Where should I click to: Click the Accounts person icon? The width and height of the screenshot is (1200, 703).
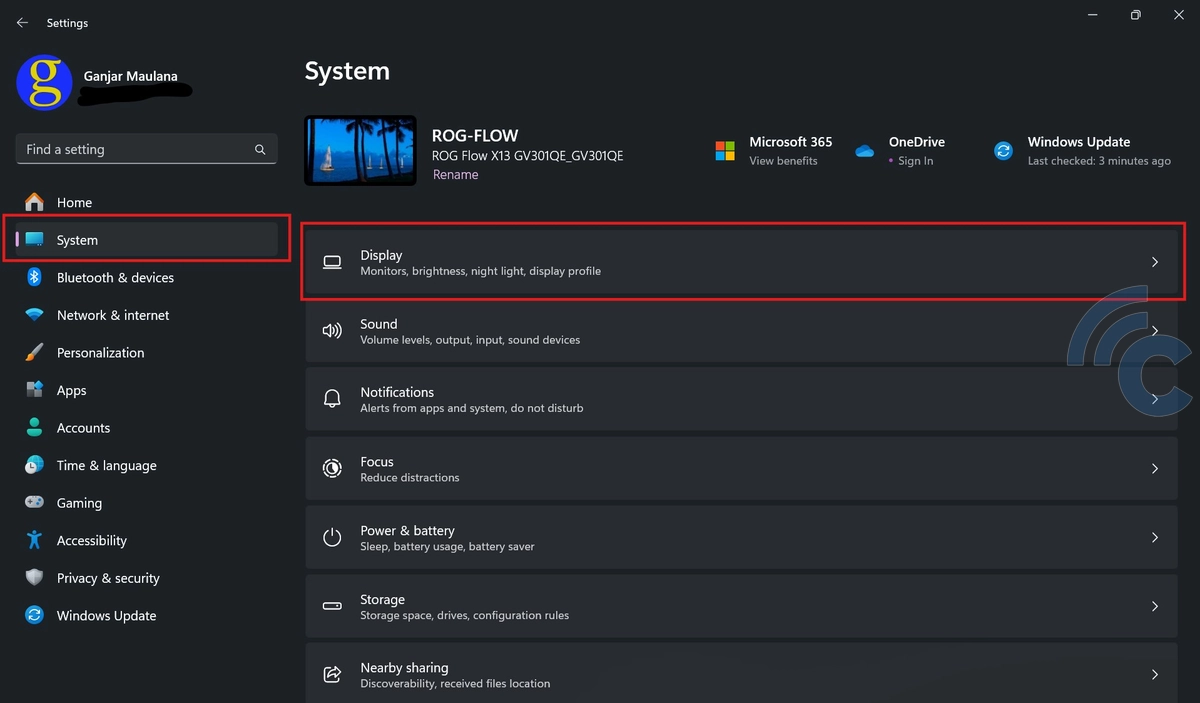click(x=35, y=428)
